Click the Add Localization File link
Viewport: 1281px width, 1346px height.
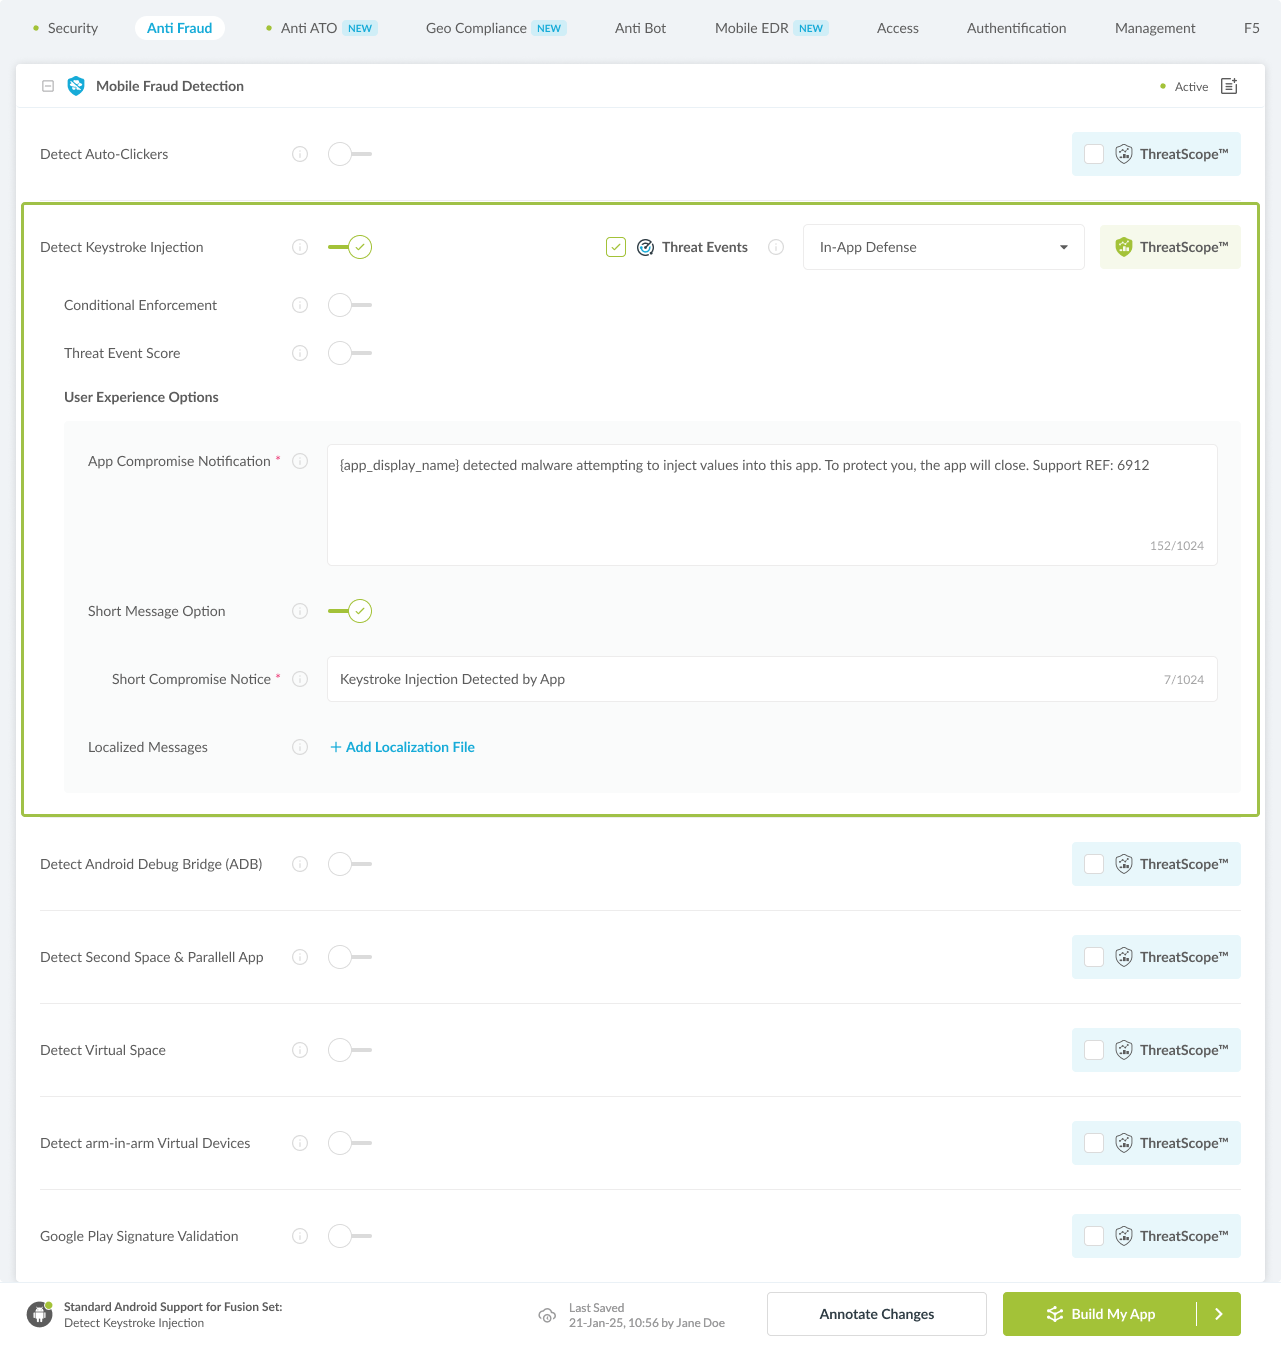(402, 747)
